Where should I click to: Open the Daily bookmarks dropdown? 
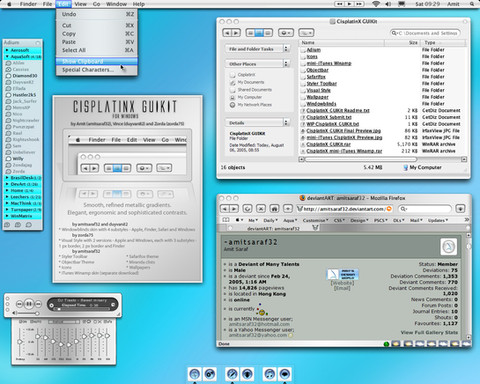(271, 220)
